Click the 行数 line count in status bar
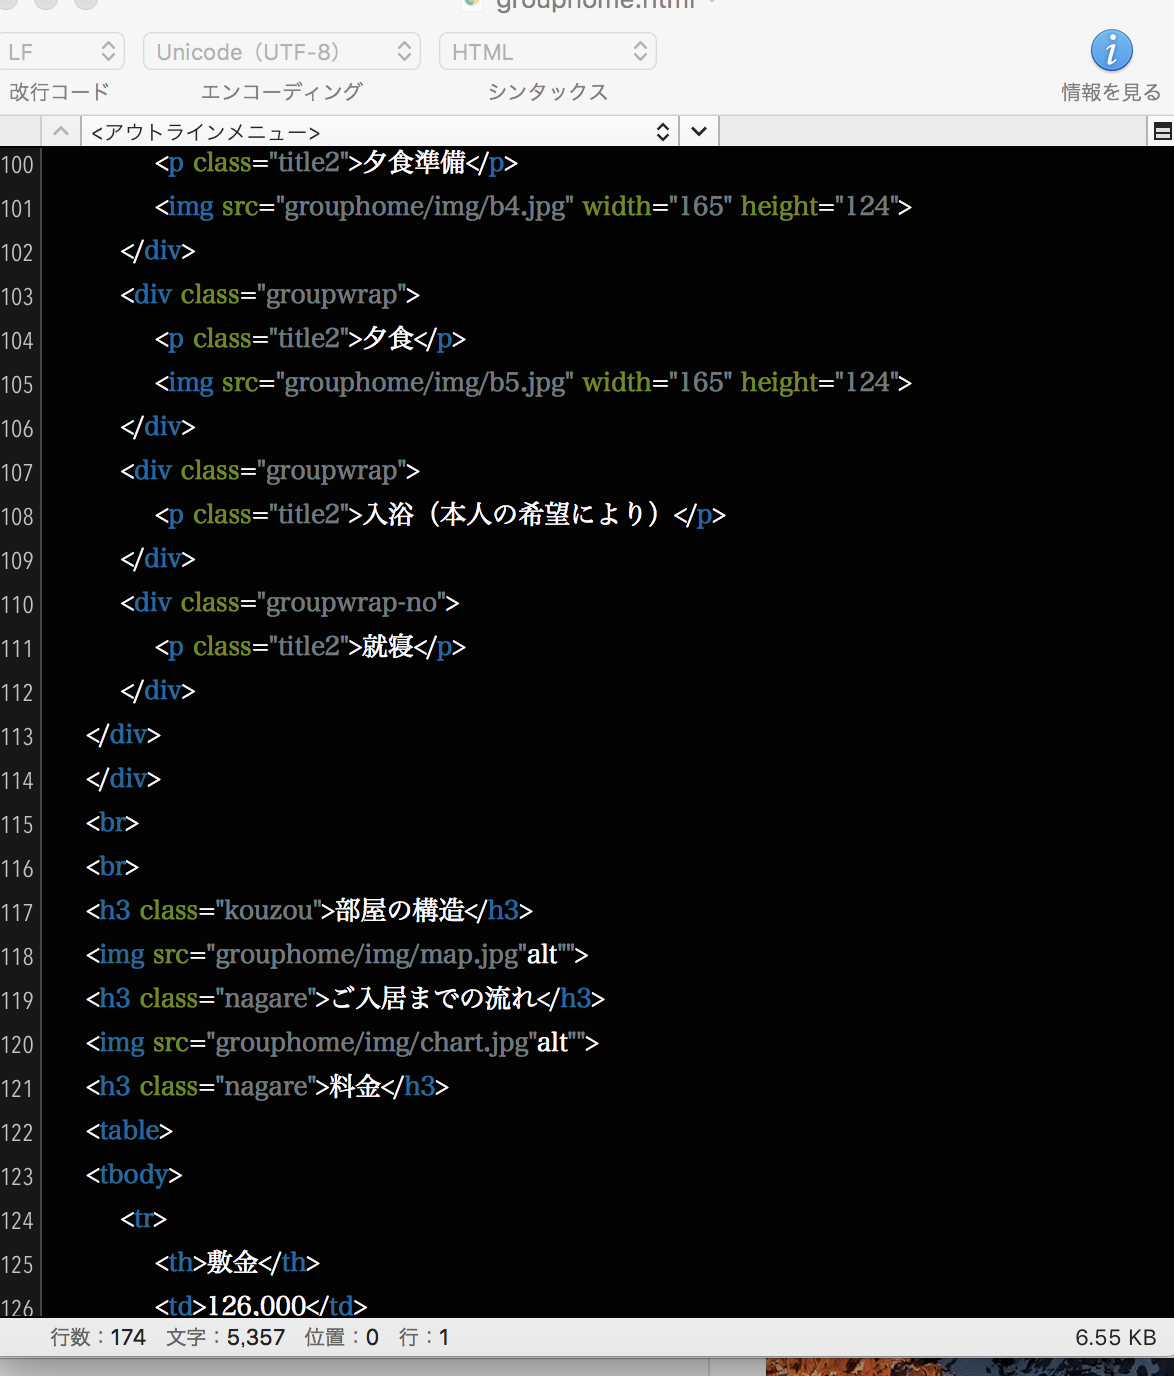 (98, 1337)
